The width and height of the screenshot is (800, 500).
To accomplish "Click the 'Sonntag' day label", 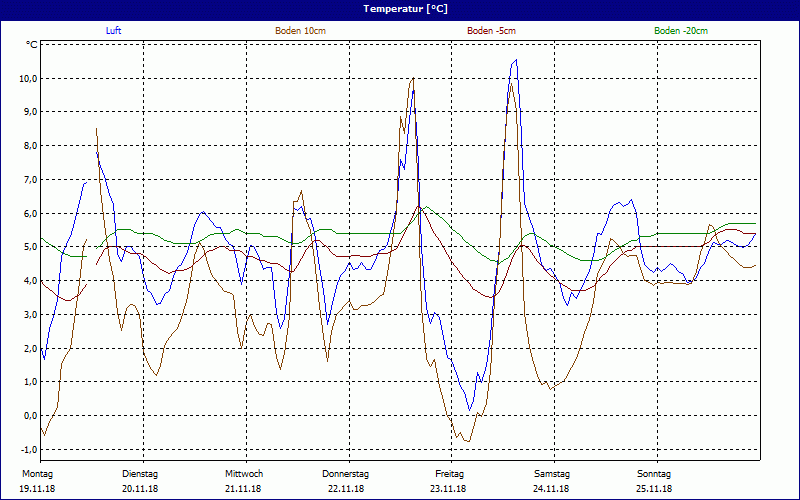I will click(x=654, y=473).
